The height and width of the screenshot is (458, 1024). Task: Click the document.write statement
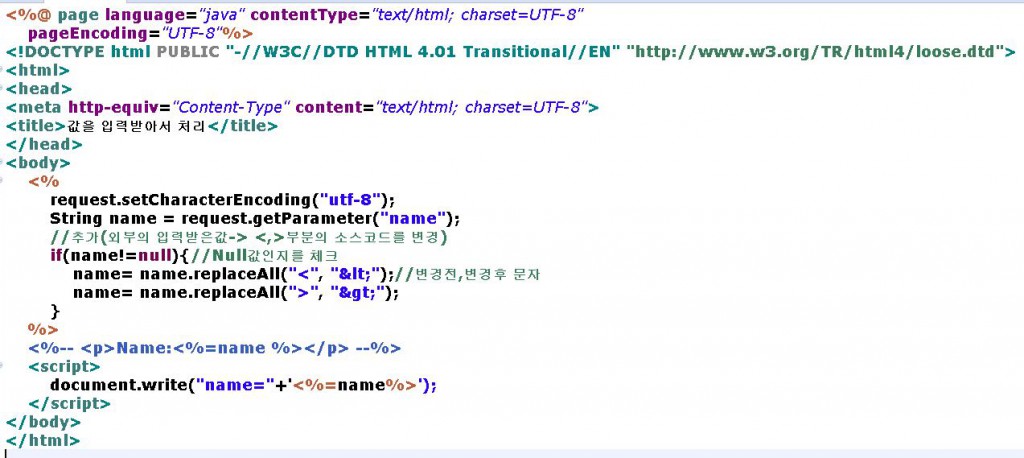point(244,385)
